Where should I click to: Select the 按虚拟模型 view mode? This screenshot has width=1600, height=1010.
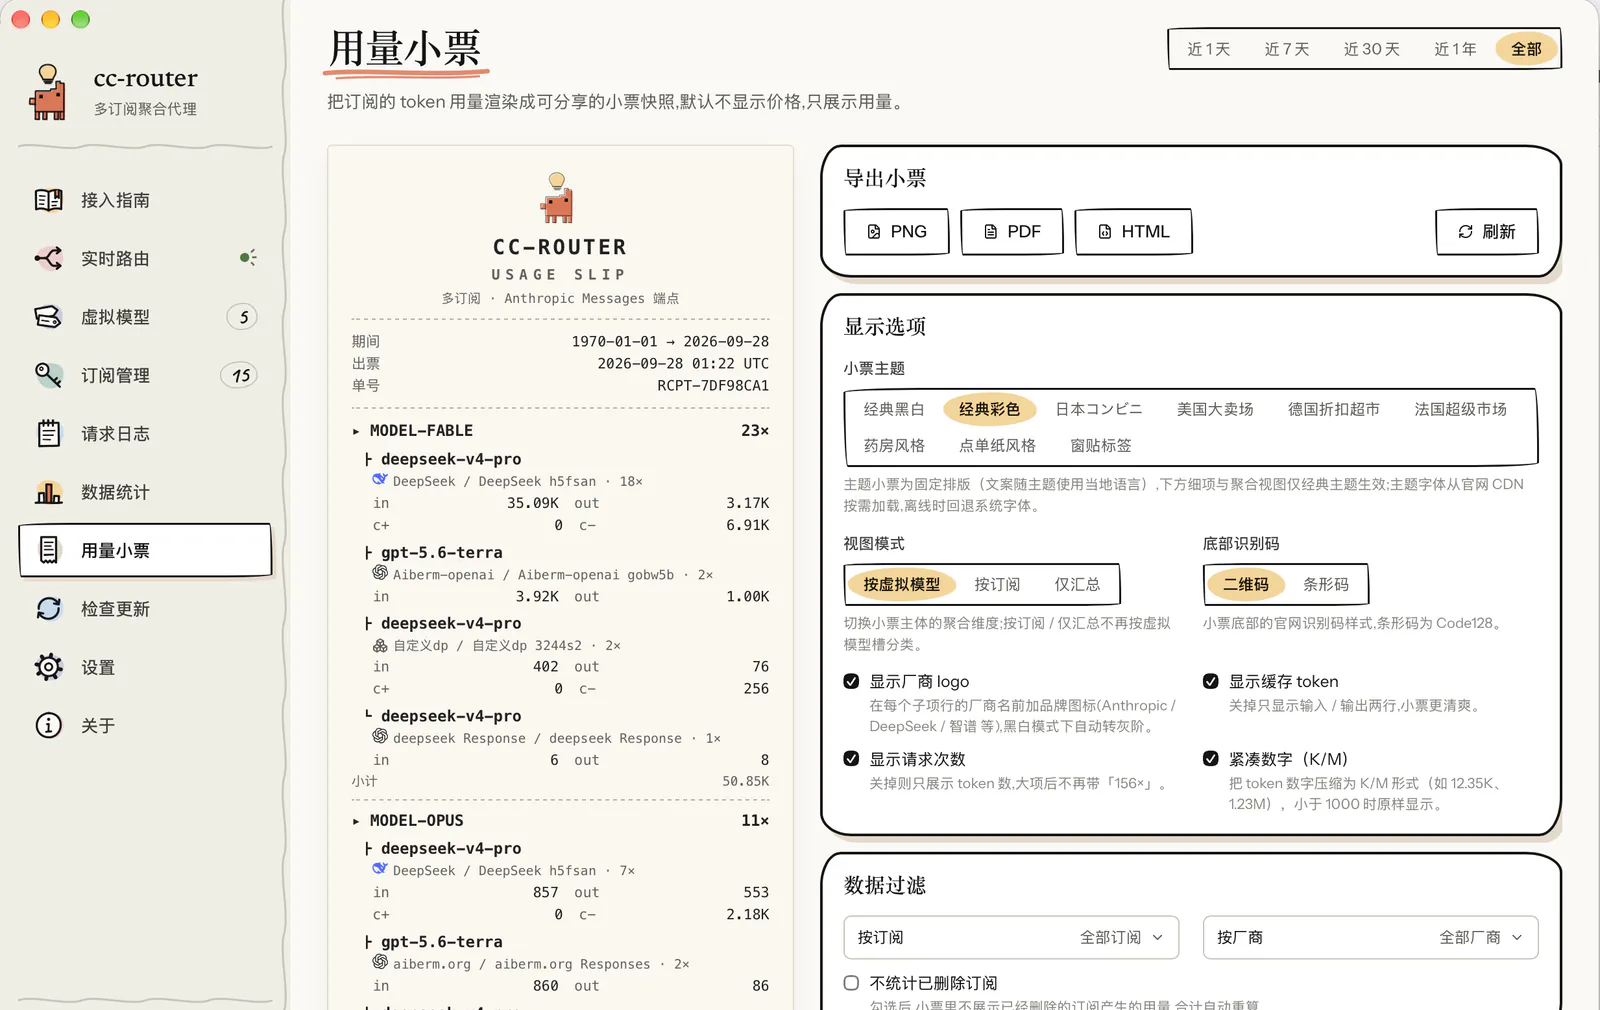click(x=902, y=585)
